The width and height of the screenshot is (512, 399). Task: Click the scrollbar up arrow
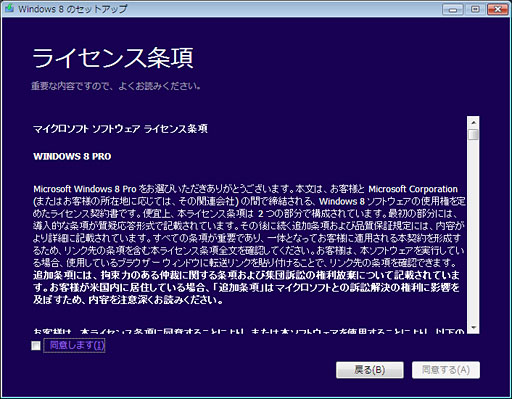[x=473, y=122]
